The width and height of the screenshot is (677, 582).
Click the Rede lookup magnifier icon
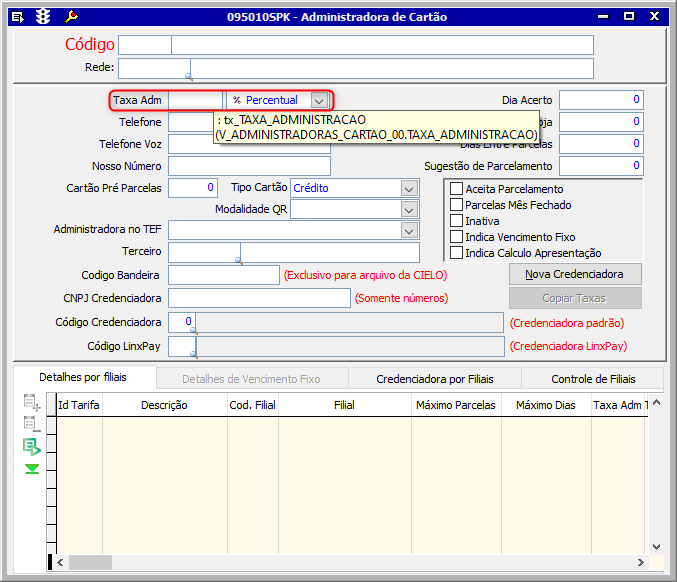click(189, 76)
